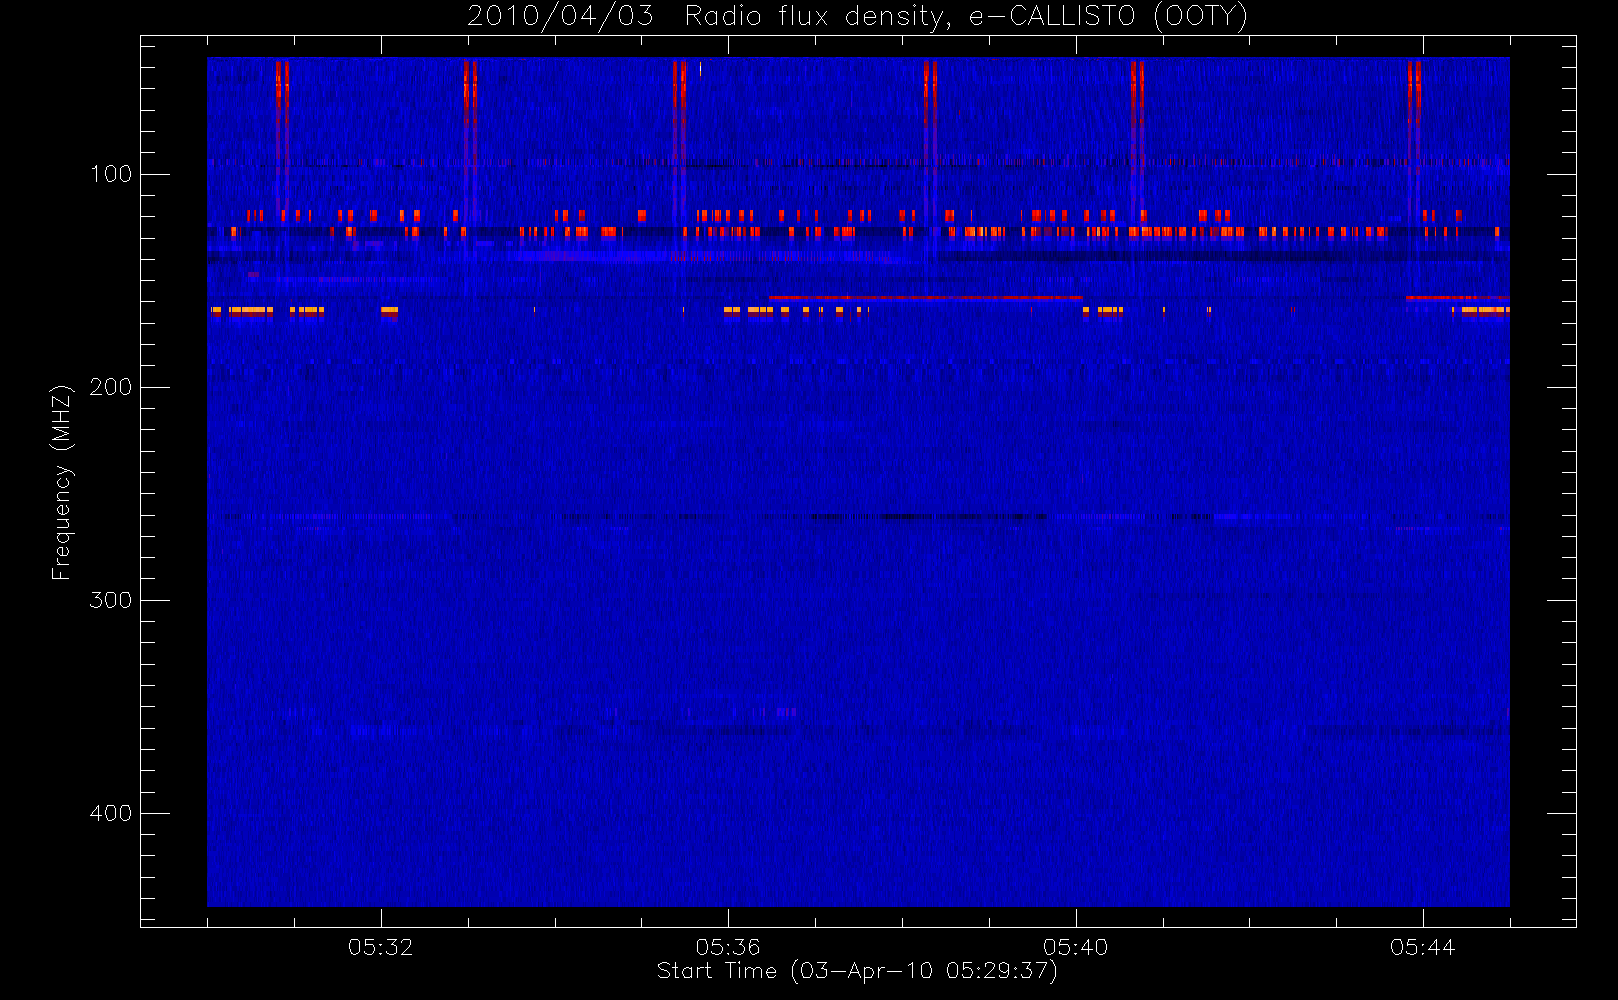This screenshot has height=1000, width=1618.
Task: Click the 300 frequency tick label
Action: (x=111, y=600)
